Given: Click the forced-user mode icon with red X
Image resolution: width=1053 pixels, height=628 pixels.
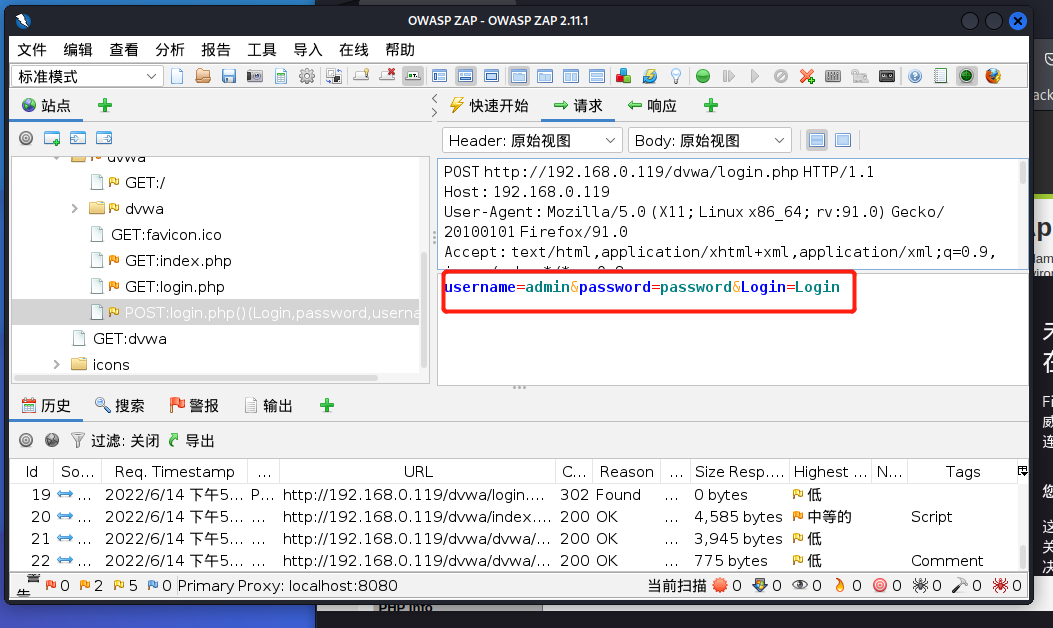Looking at the screenshot, I should tap(387, 77).
